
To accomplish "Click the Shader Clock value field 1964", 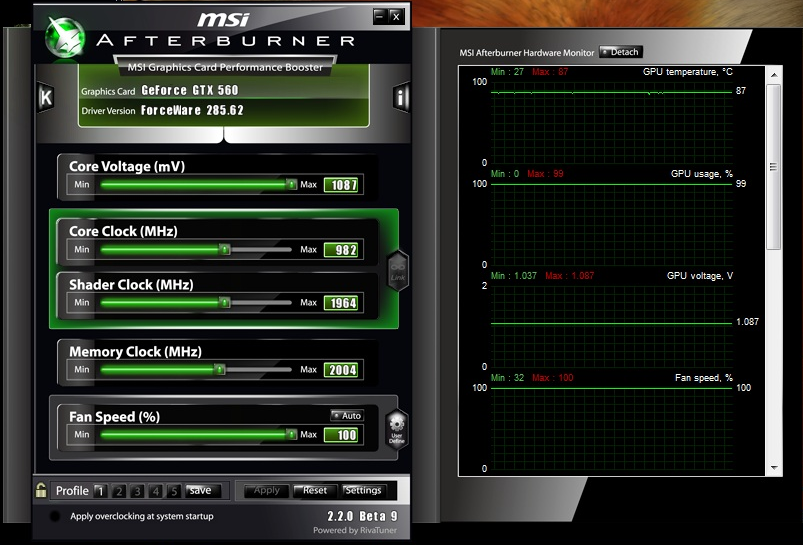I will click(x=341, y=303).
